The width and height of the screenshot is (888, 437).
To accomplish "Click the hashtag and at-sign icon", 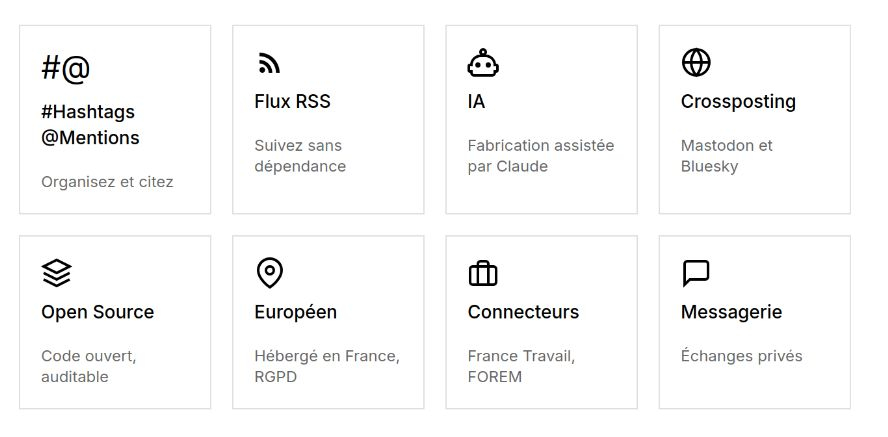I will pos(66,68).
